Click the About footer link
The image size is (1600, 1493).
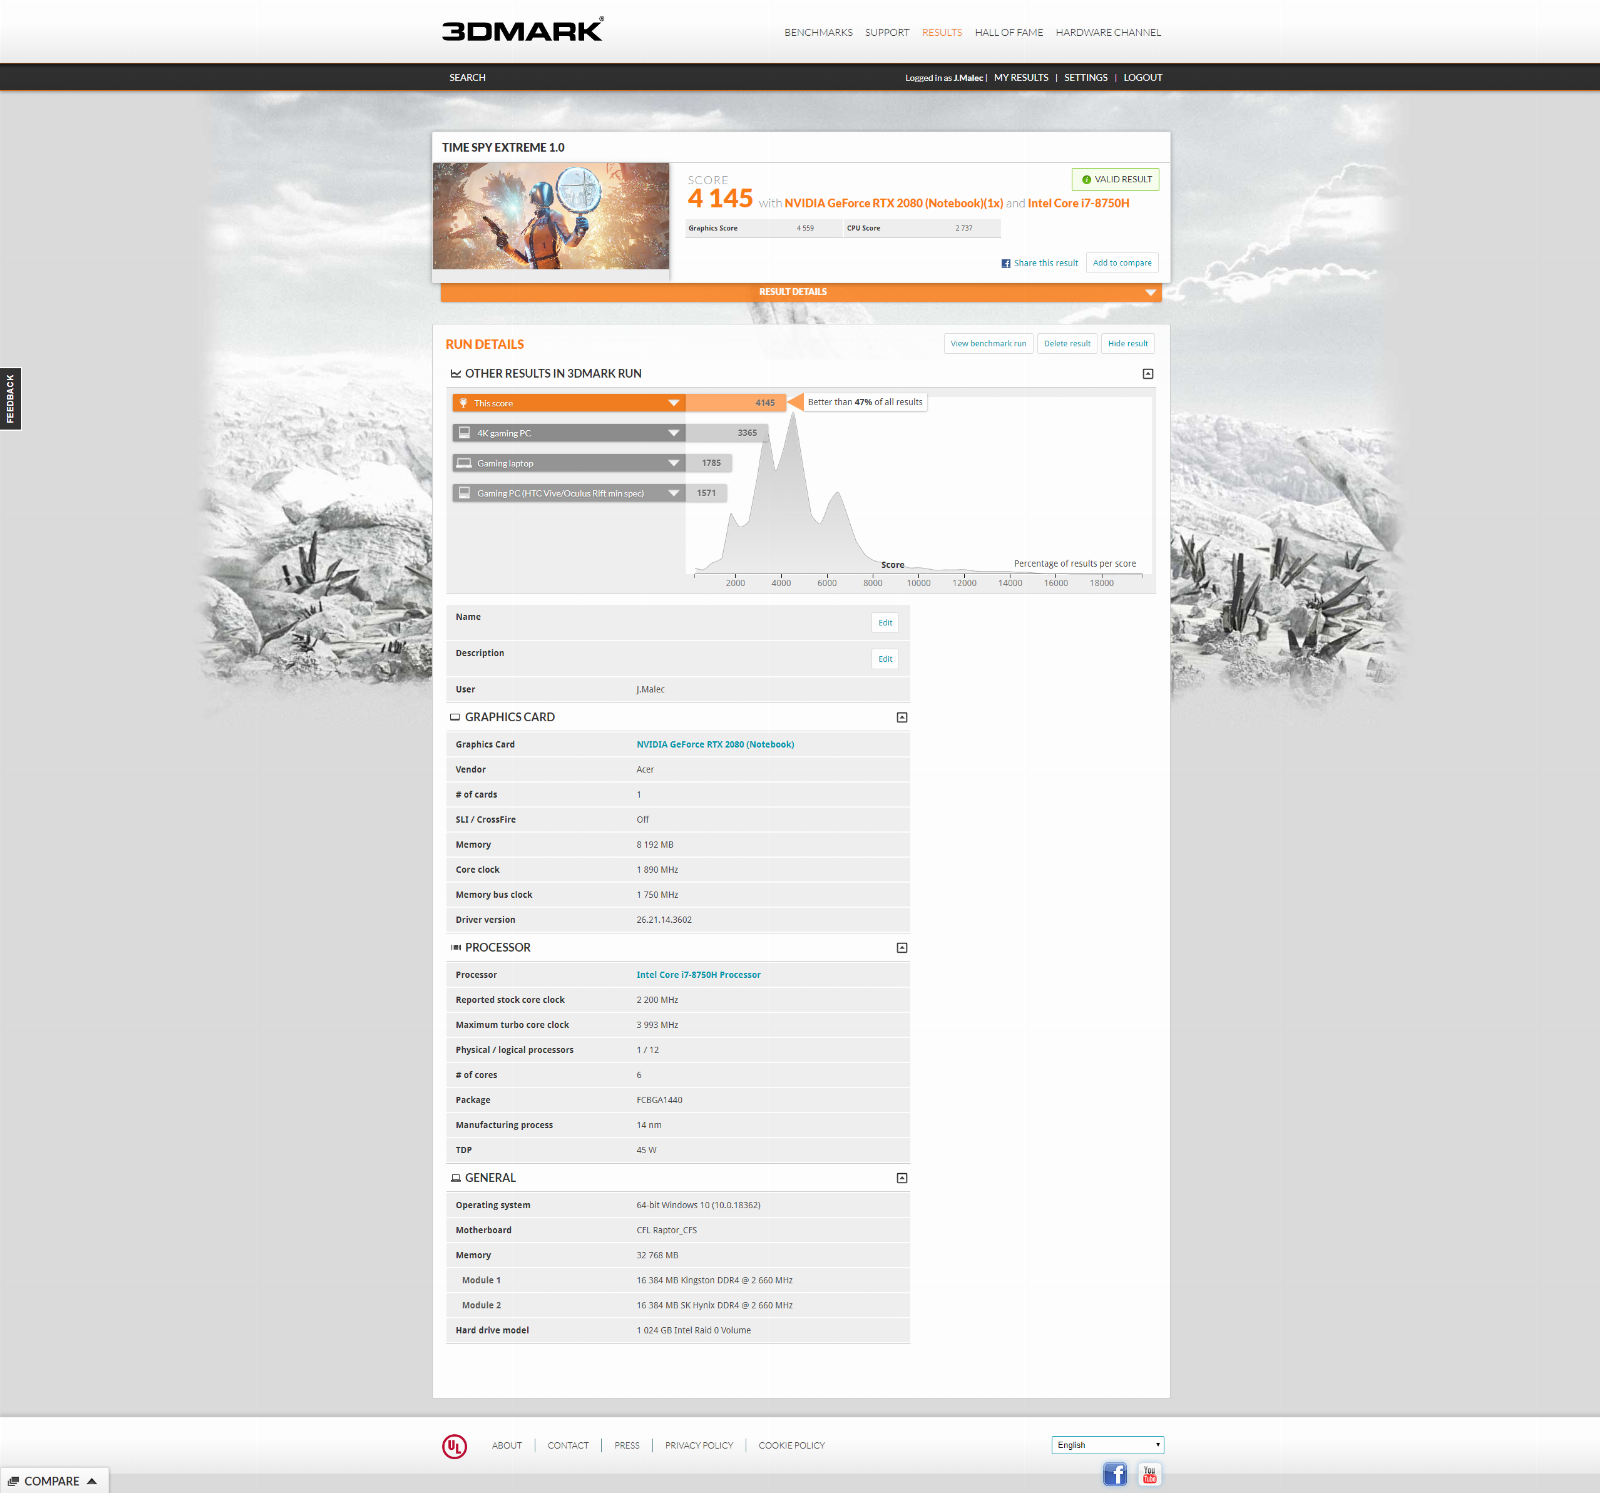coord(507,1446)
